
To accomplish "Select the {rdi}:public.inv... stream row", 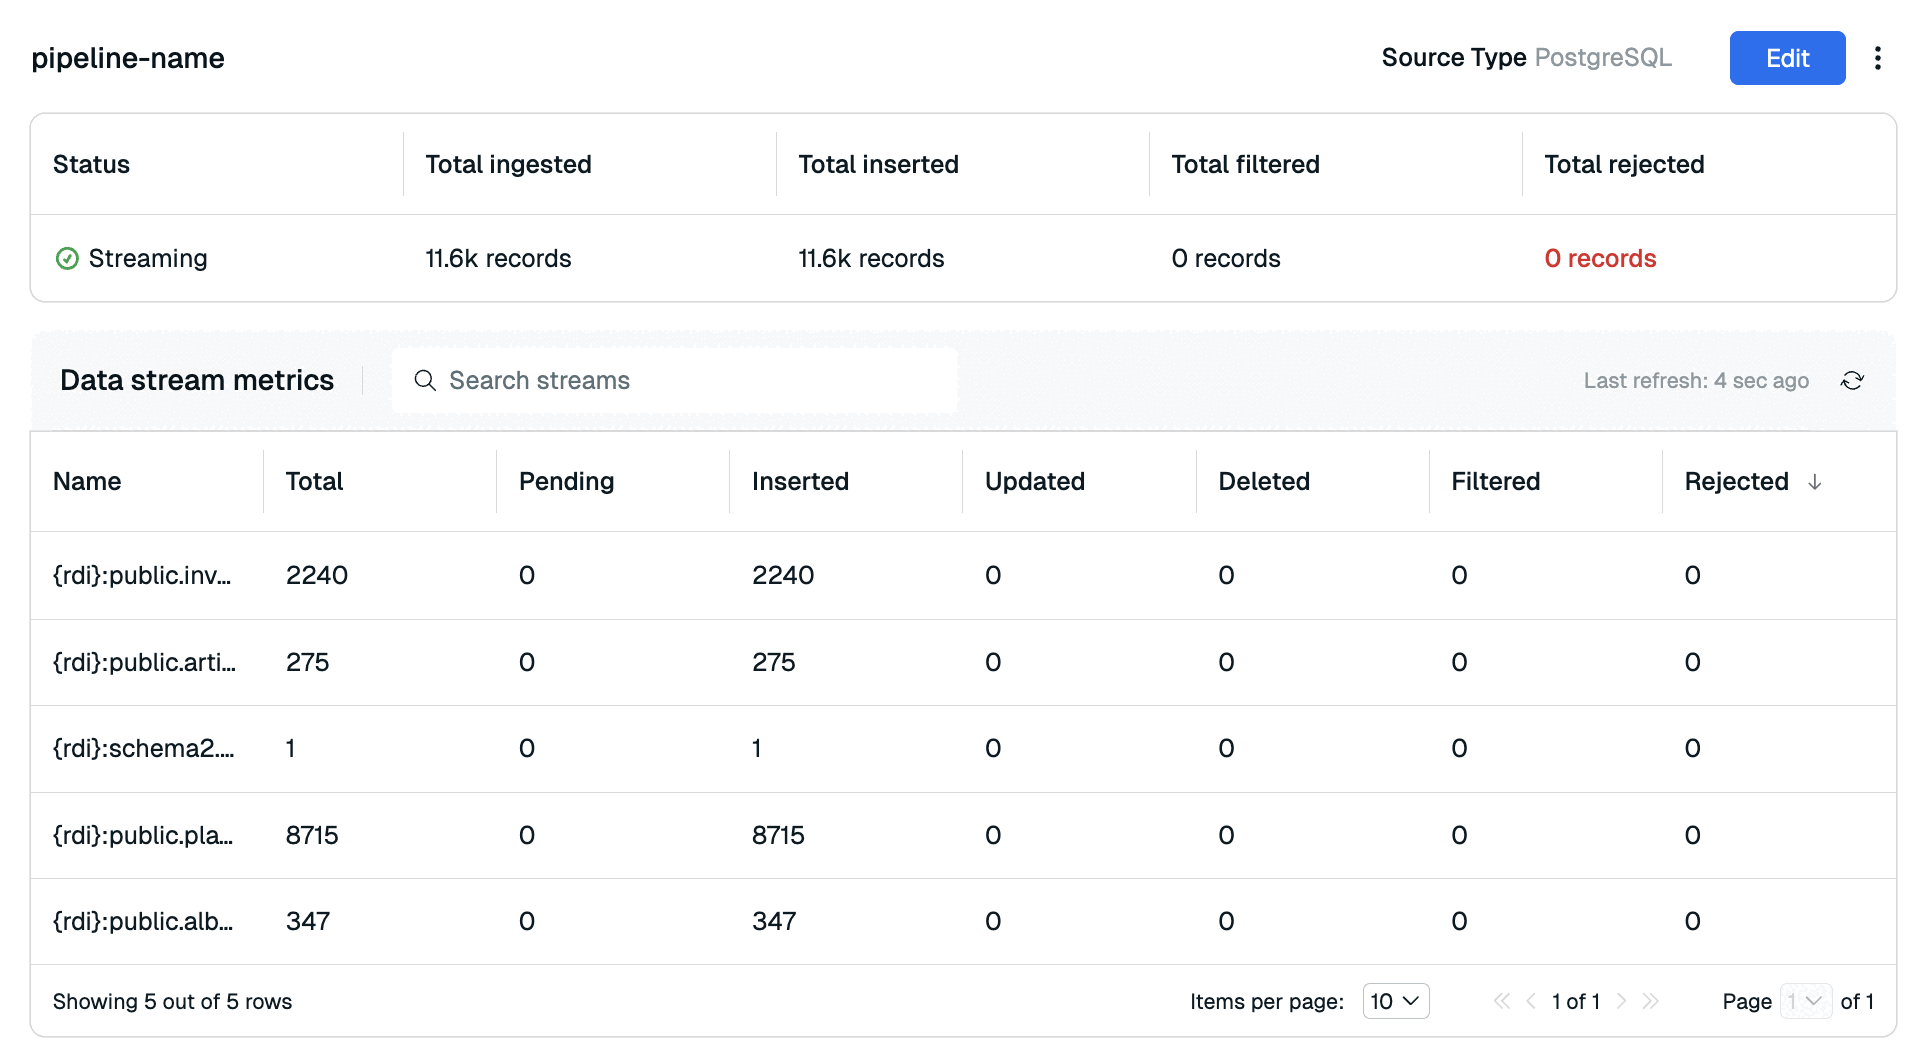I will pyautogui.click(x=142, y=576).
